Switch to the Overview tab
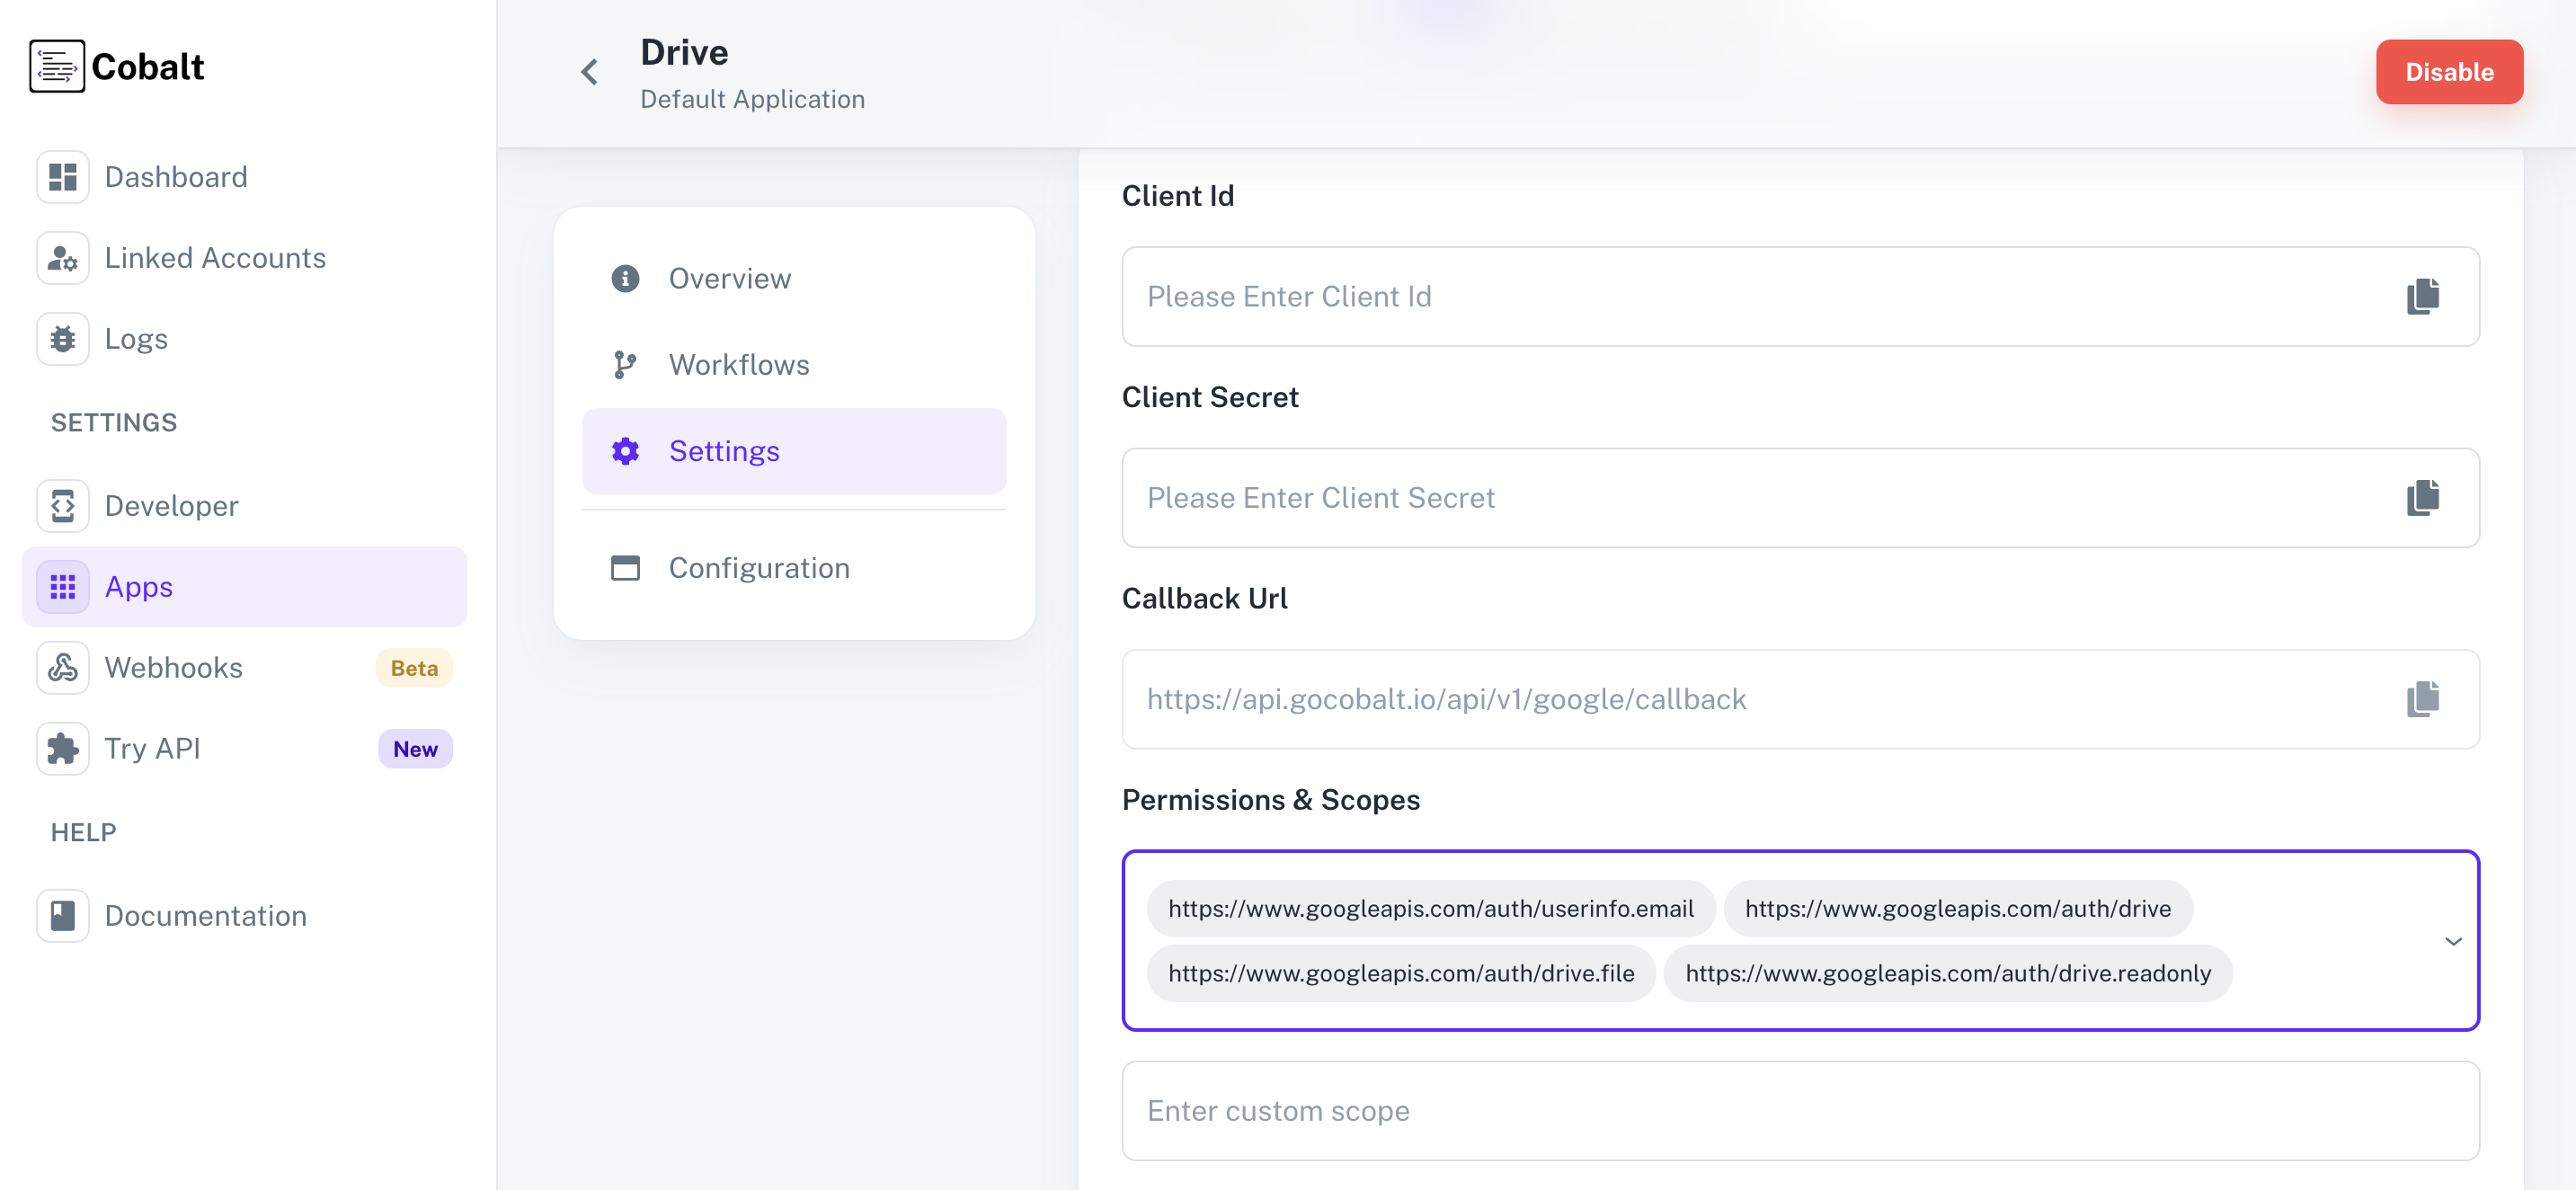The image size is (2576, 1190). 729,278
